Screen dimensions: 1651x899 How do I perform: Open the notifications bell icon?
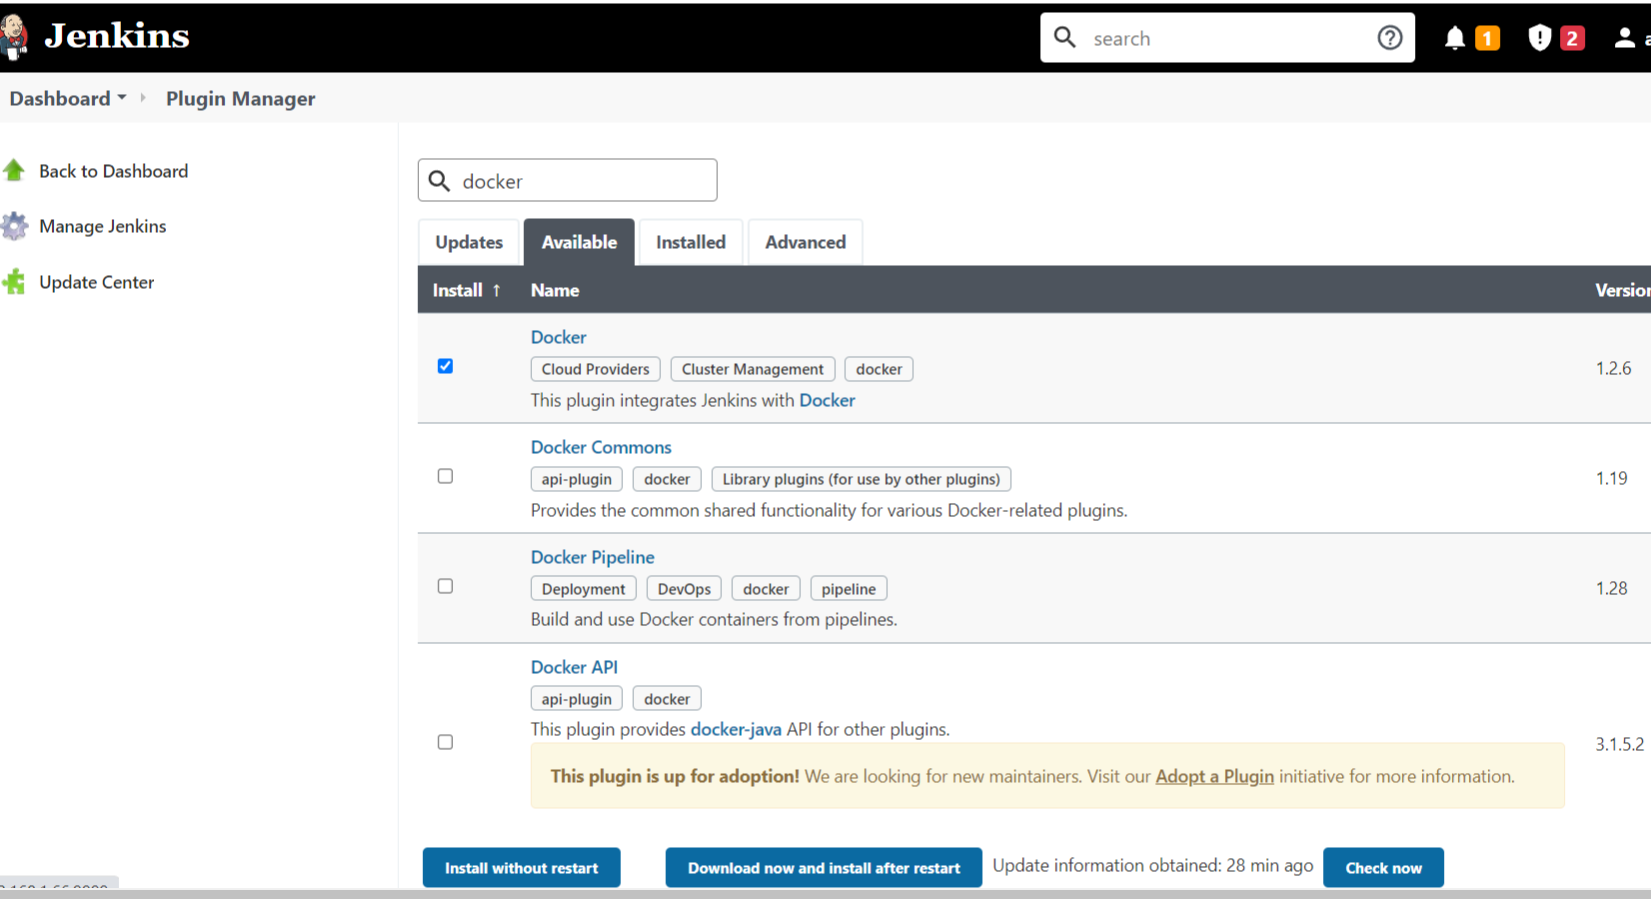1454,38
